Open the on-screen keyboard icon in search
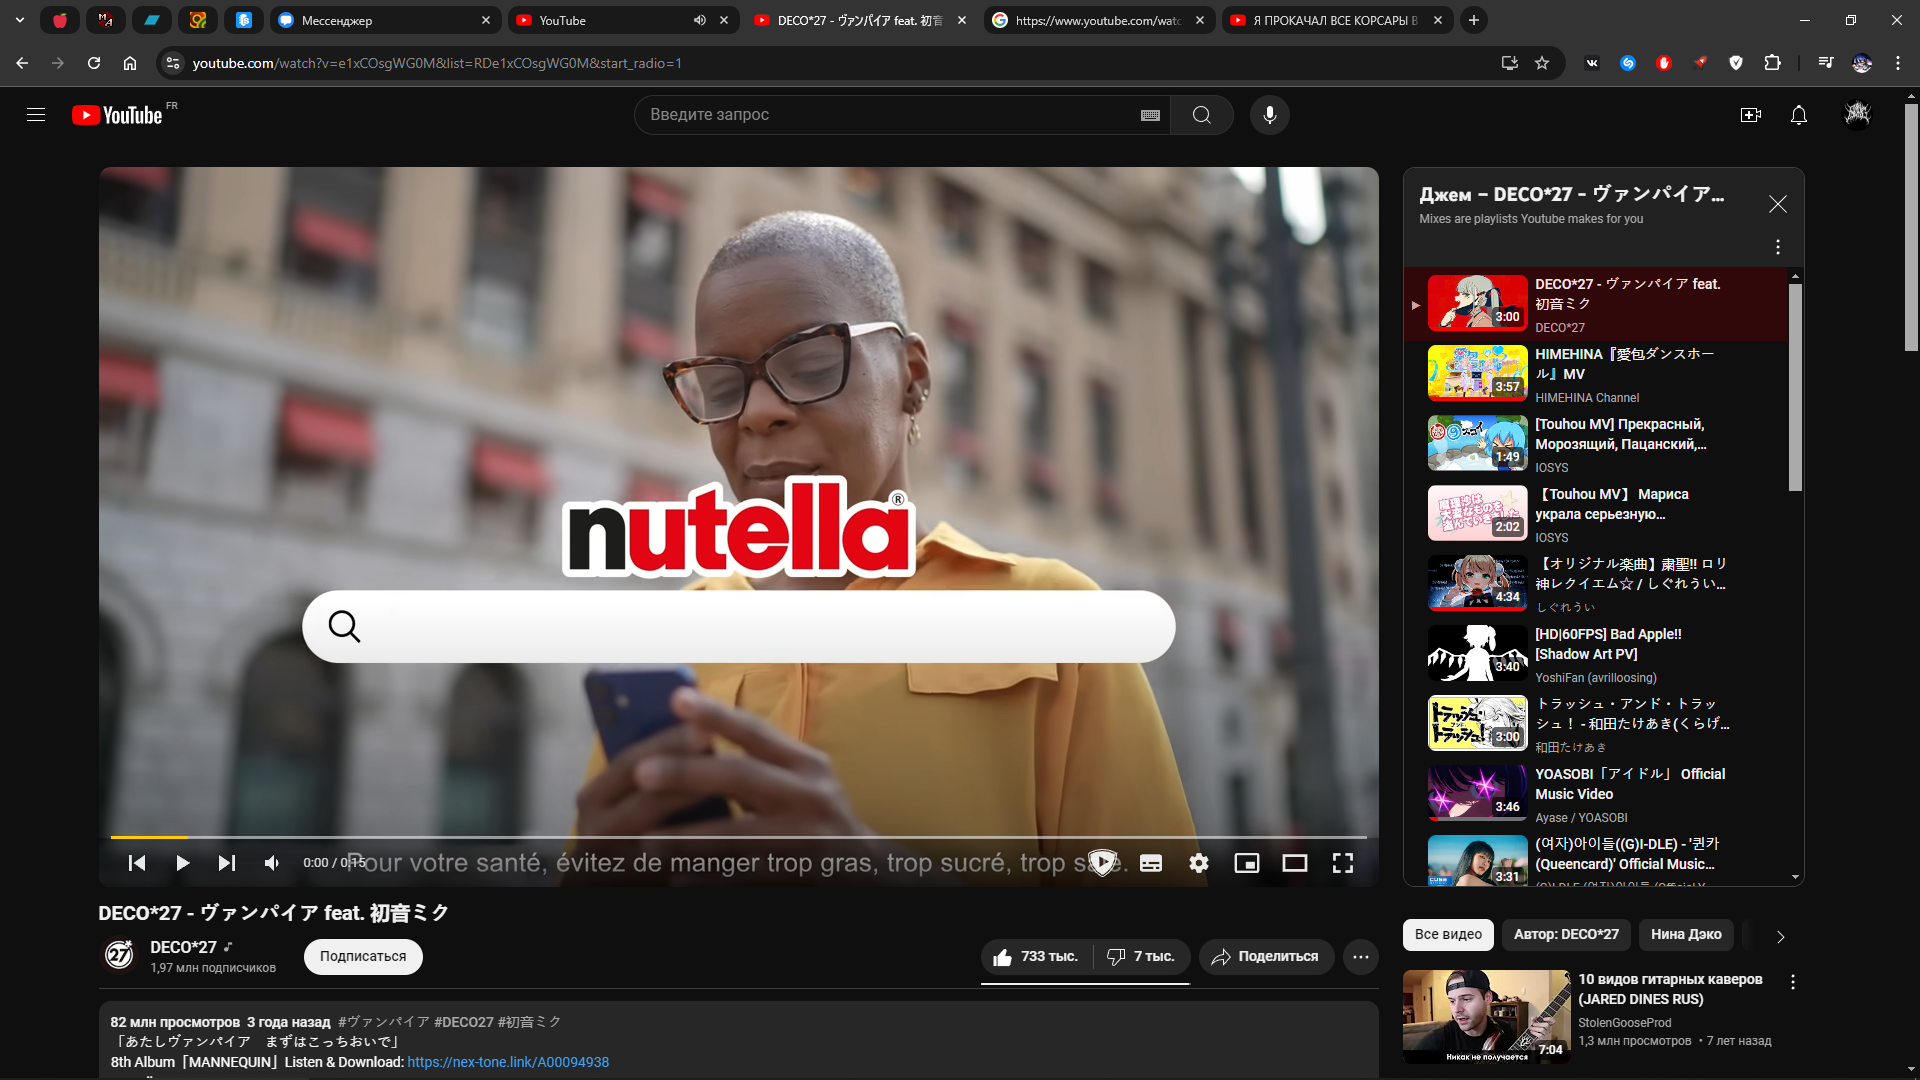Viewport: 1920px width, 1080px height. pyautogui.click(x=1150, y=115)
